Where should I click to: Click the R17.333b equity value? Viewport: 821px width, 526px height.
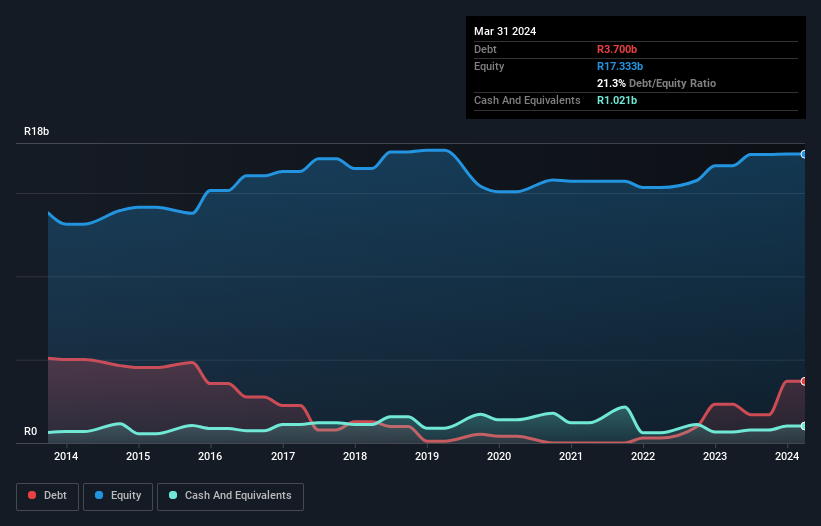pyautogui.click(x=620, y=66)
